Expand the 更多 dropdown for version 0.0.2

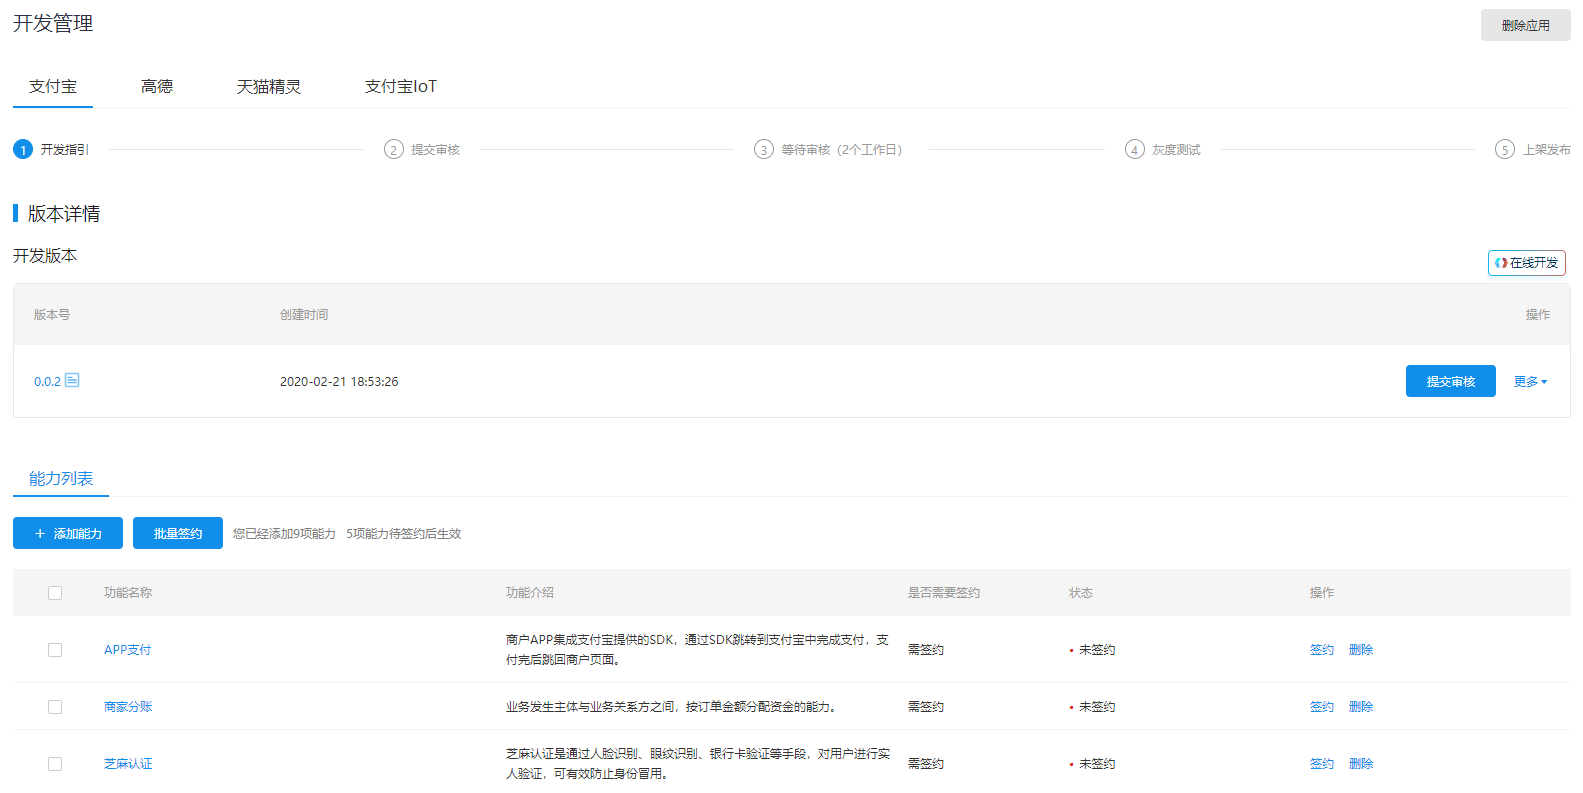coord(1530,381)
